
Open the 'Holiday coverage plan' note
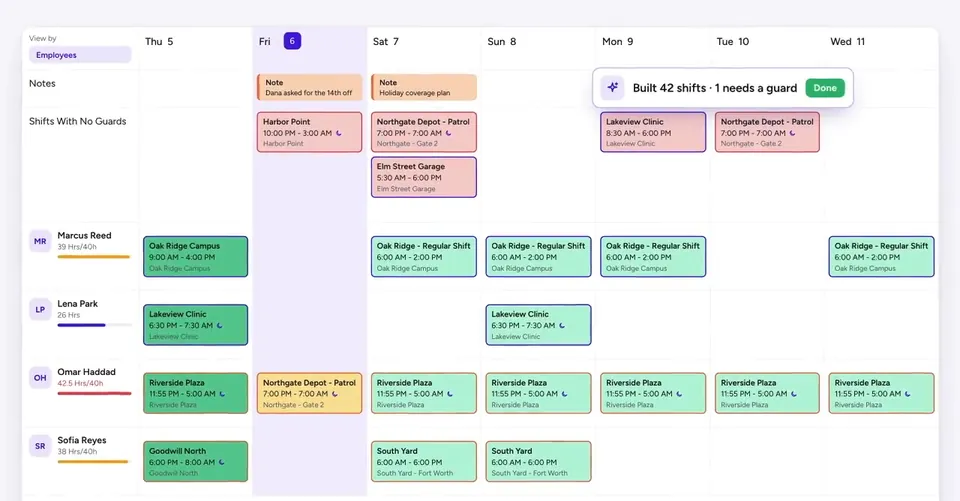pyautogui.click(x=424, y=87)
